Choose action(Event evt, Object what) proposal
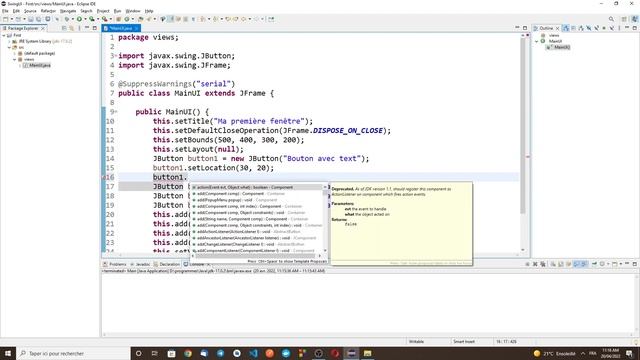This screenshot has width=640, height=360. 257,187
